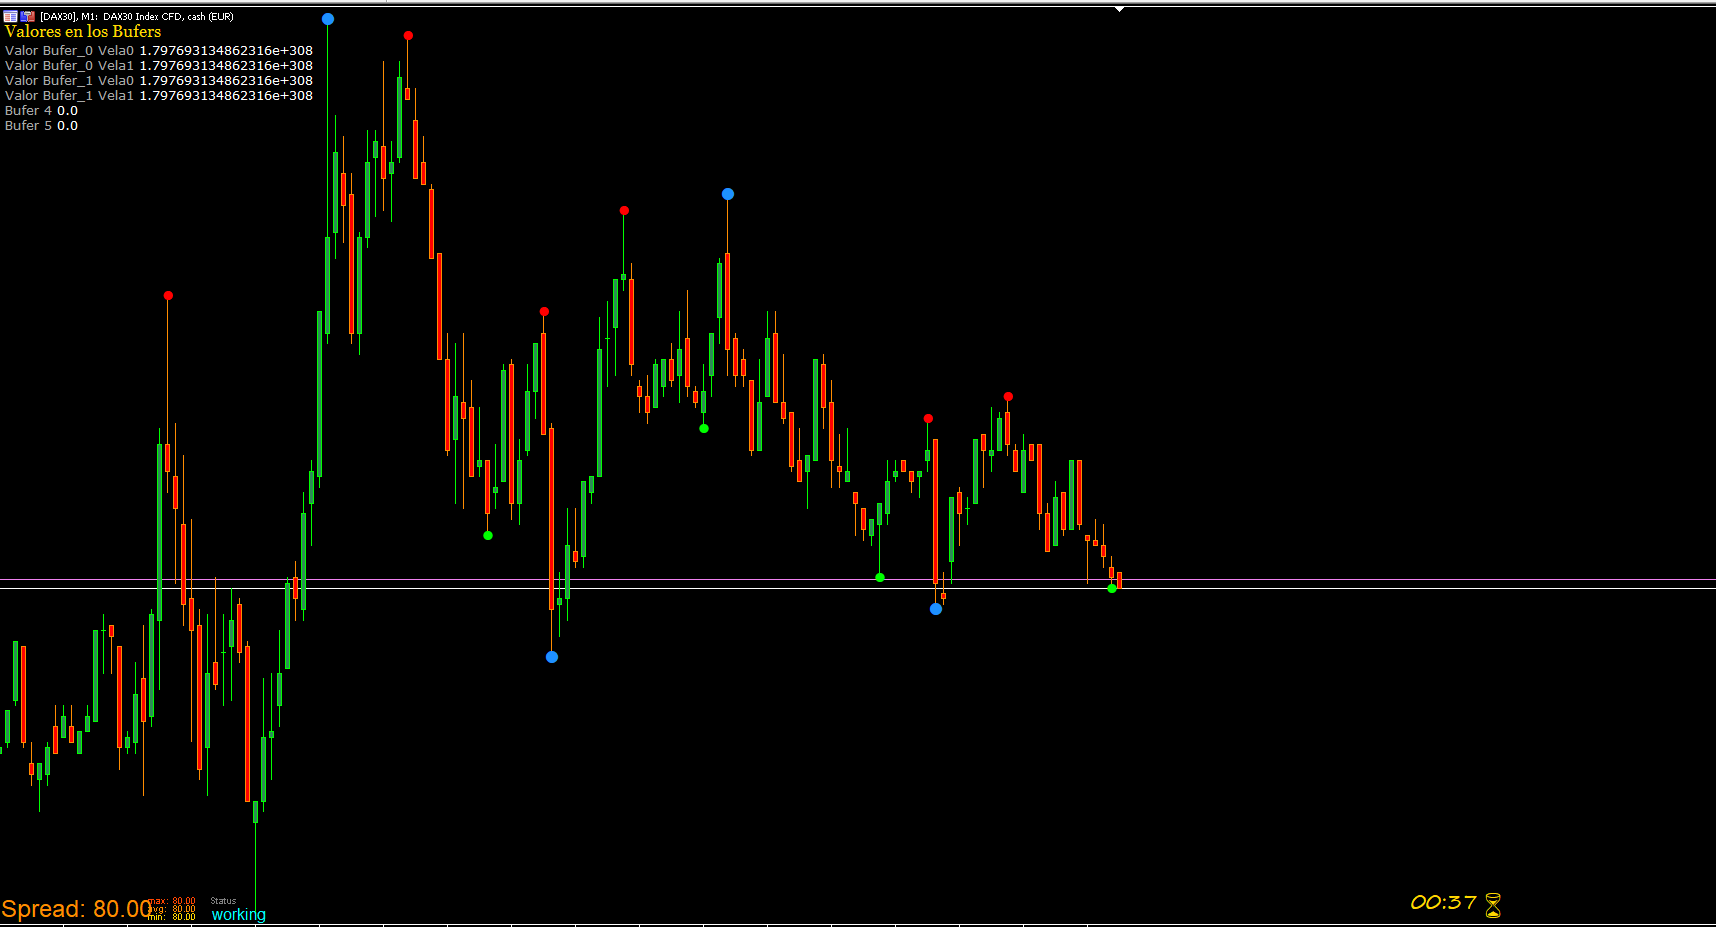Select the leftmost green dot marker

click(488, 536)
